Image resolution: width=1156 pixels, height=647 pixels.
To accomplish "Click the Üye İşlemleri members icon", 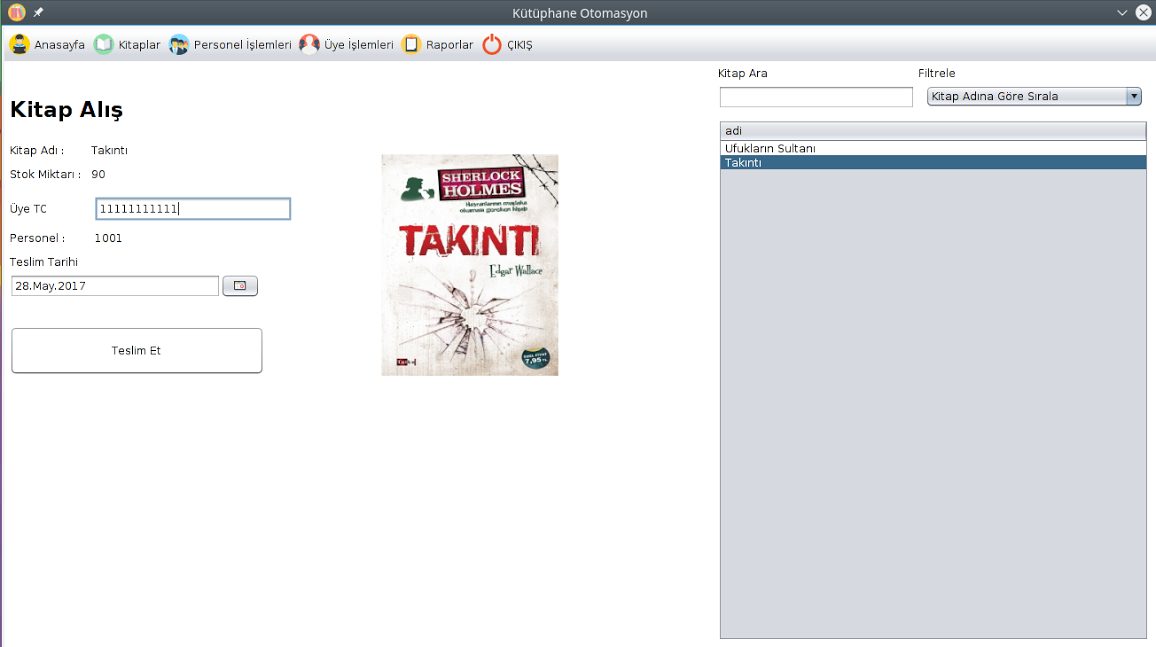I will click(309, 44).
